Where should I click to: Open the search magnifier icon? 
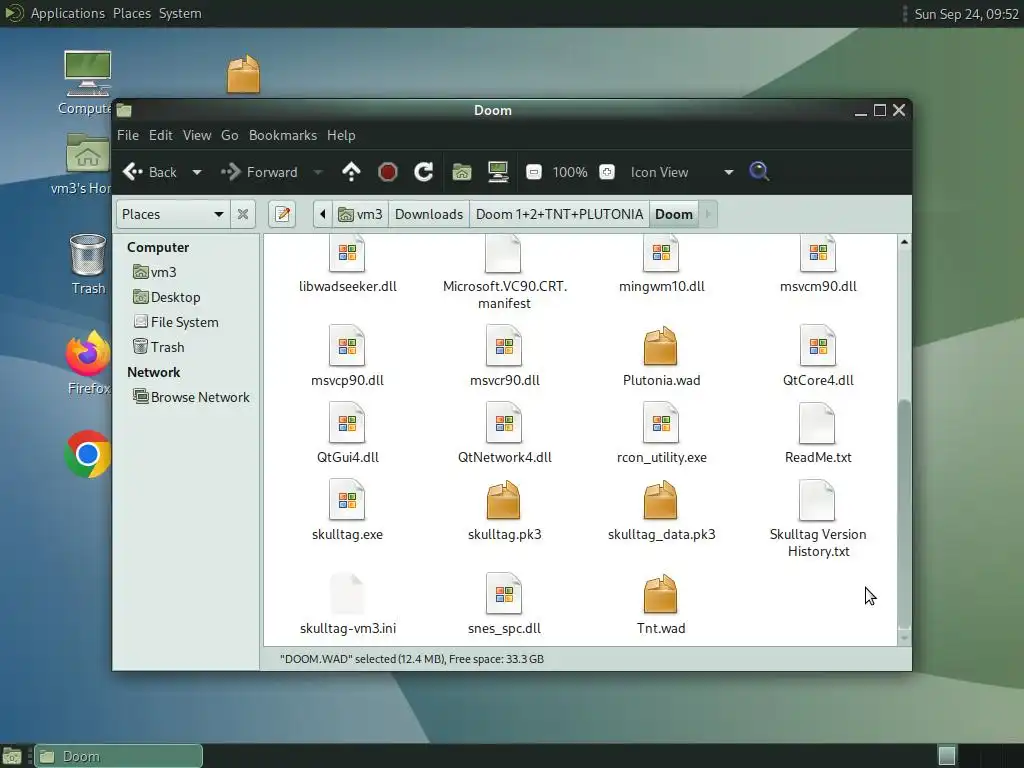(759, 172)
